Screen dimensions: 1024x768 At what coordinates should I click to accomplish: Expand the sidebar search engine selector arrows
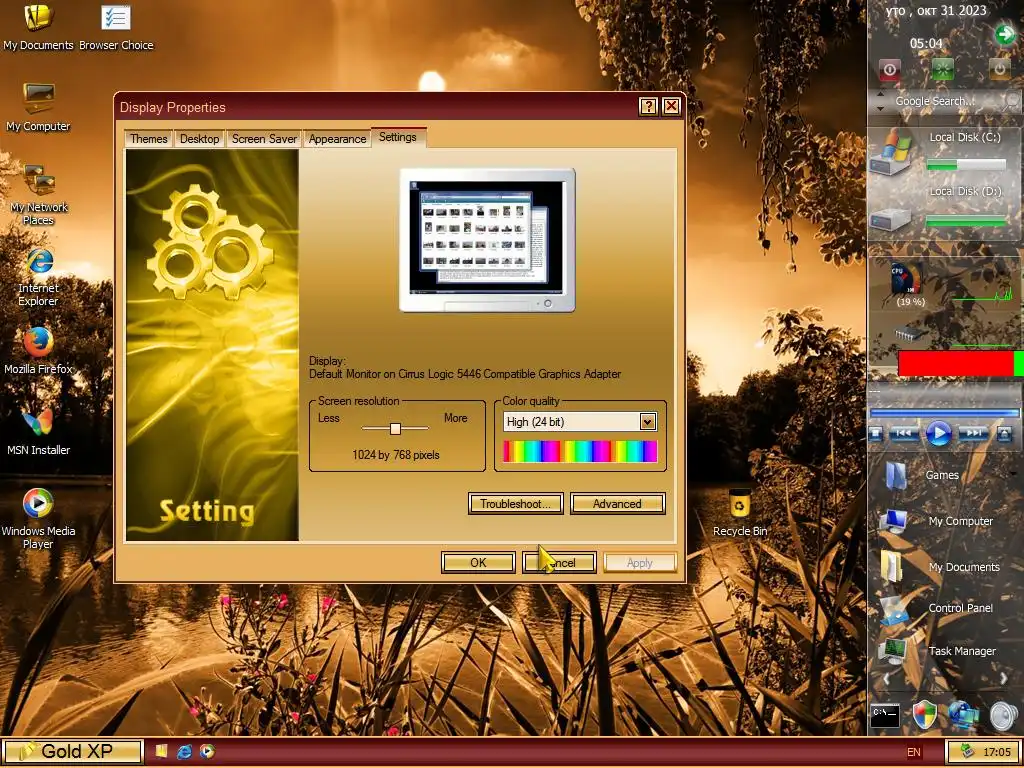[x=880, y=101]
